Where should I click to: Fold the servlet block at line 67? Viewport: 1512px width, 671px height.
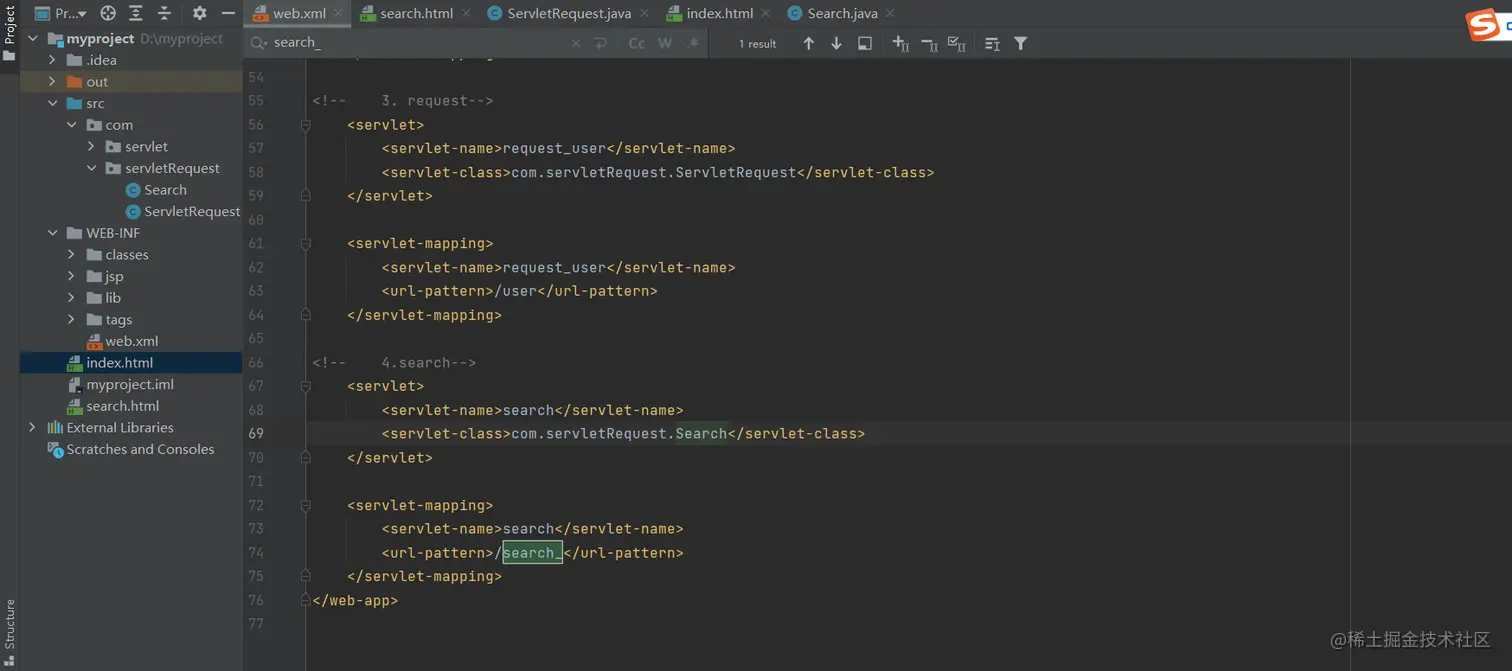[305, 386]
